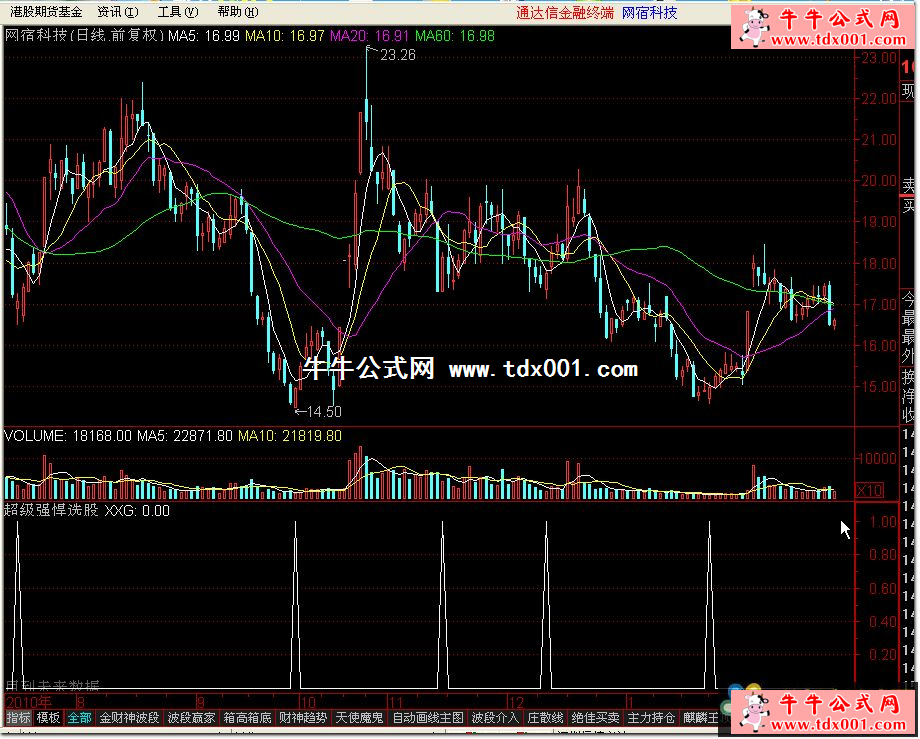Click month 11 on timeline
Viewport: 920px width, 739px height.
coord(396,702)
